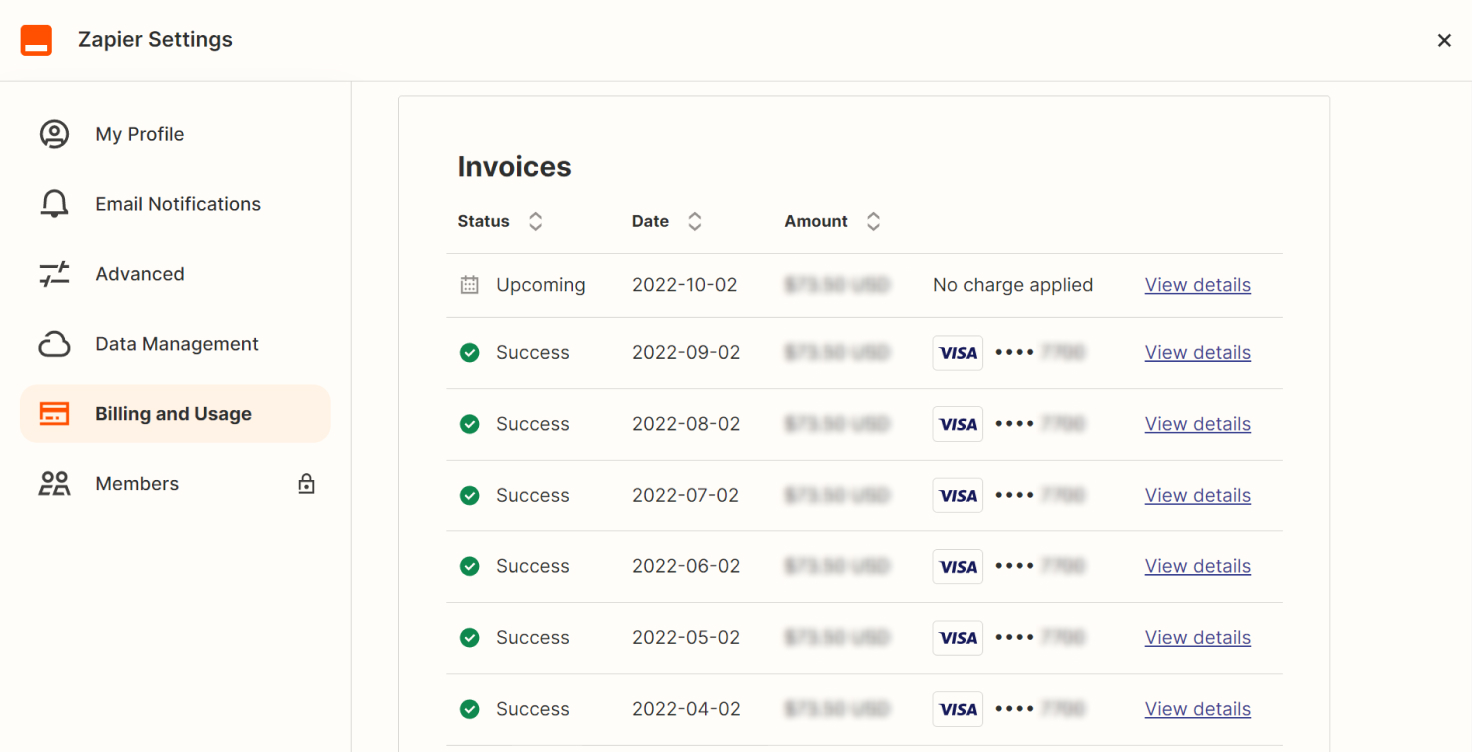This screenshot has width=1472, height=752.
Task: Click the orange Zapier logo
Action: click(x=36, y=40)
